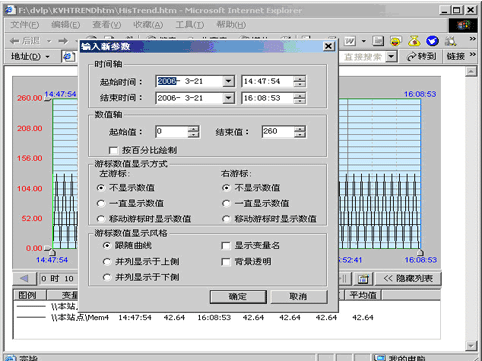Expand the 直接搜索 combo box arrow
This screenshot has height=361, width=482.
coord(391,57)
